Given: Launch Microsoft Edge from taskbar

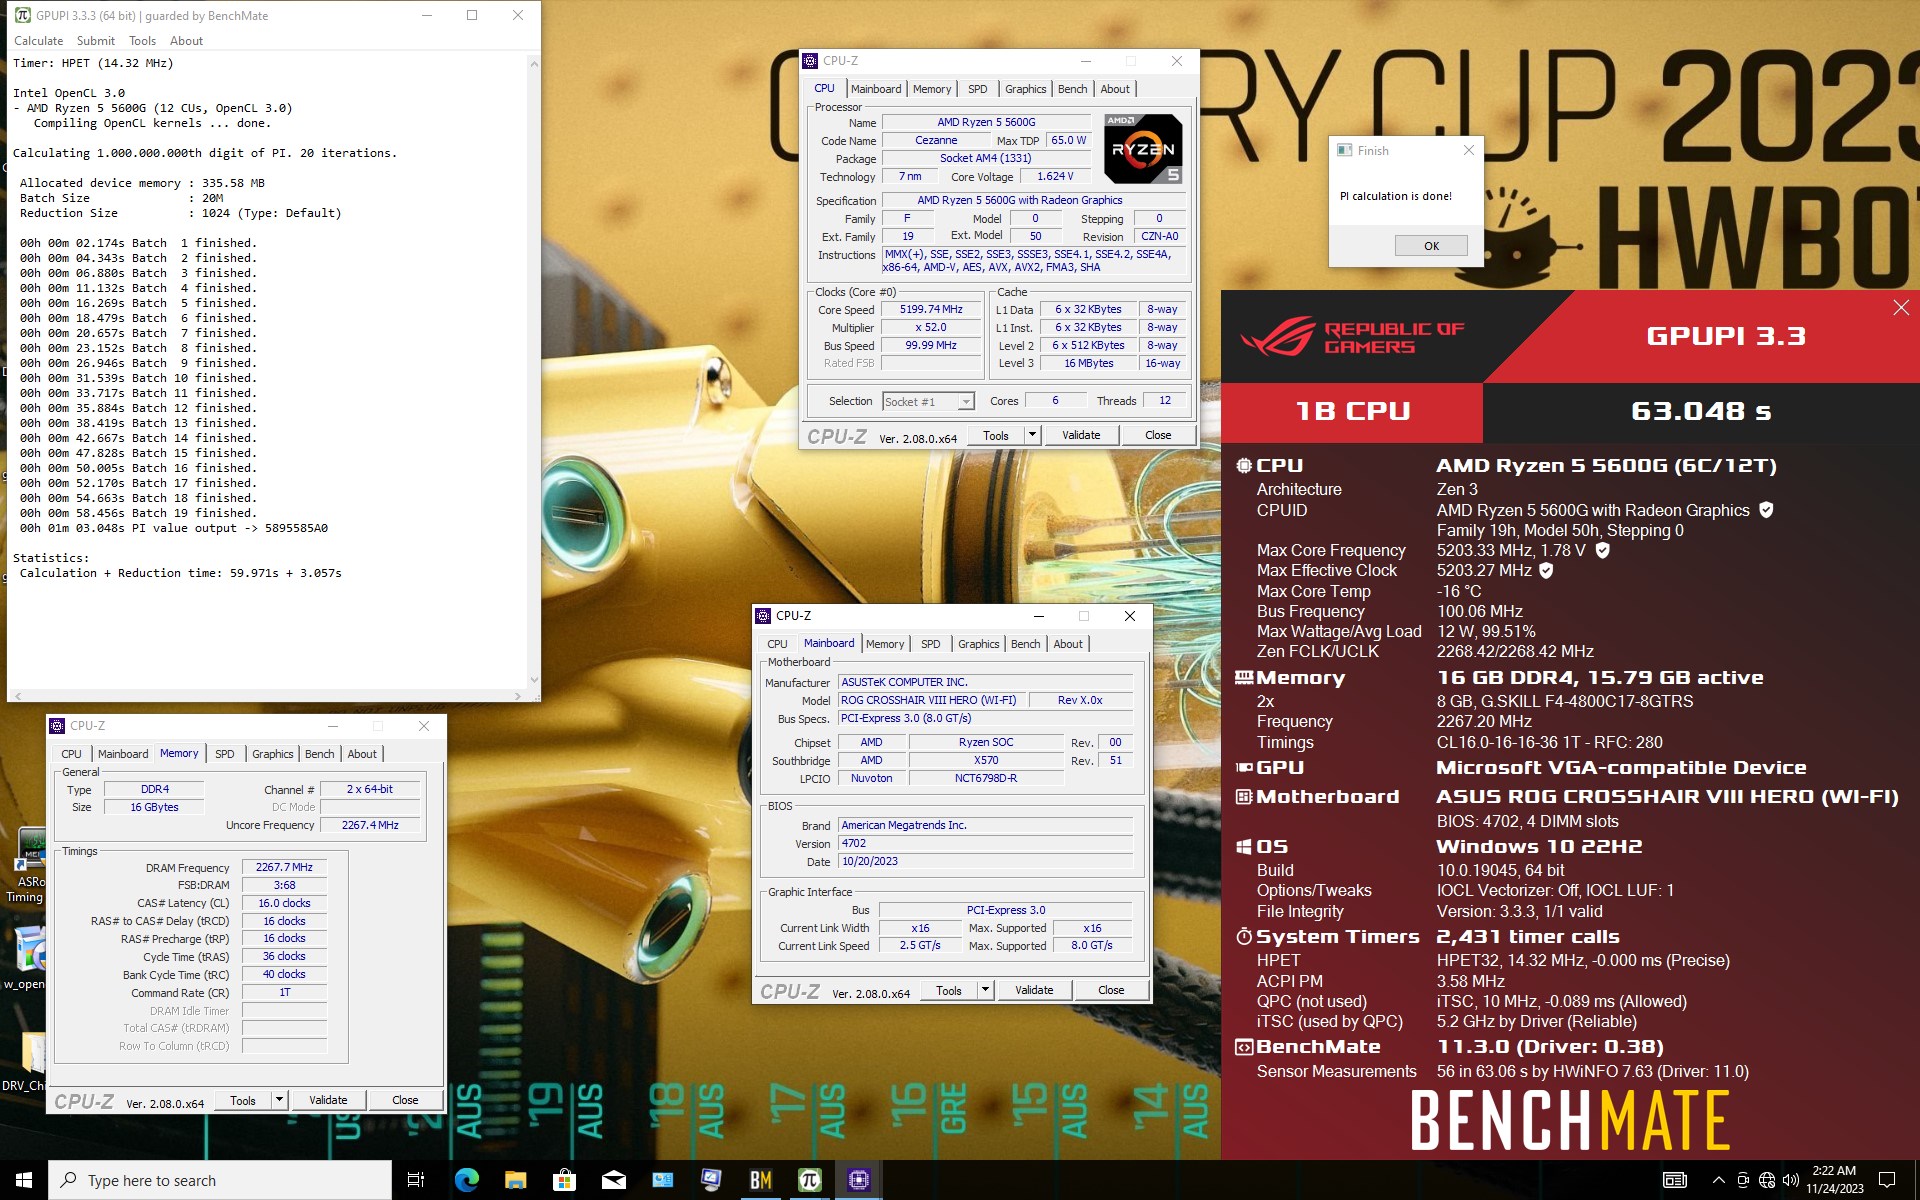Looking at the screenshot, I should (466, 1180).
